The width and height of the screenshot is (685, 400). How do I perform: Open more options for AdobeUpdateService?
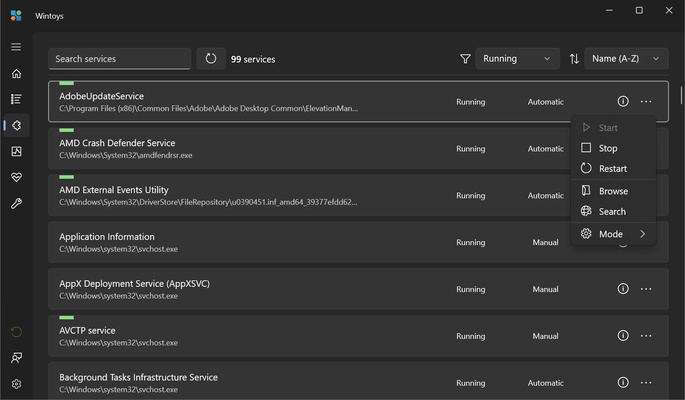[x=646, y=101]
